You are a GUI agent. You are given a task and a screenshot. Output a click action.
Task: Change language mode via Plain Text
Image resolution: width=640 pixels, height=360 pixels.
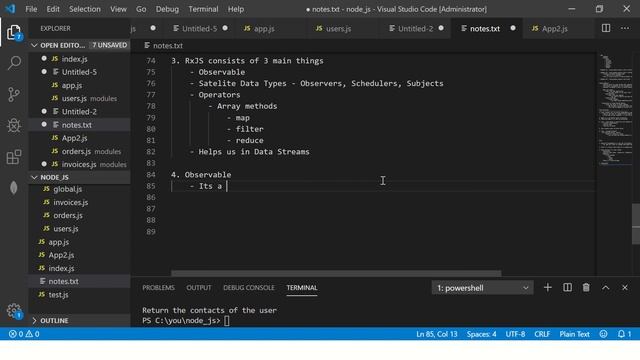click(x=574, y=334)
